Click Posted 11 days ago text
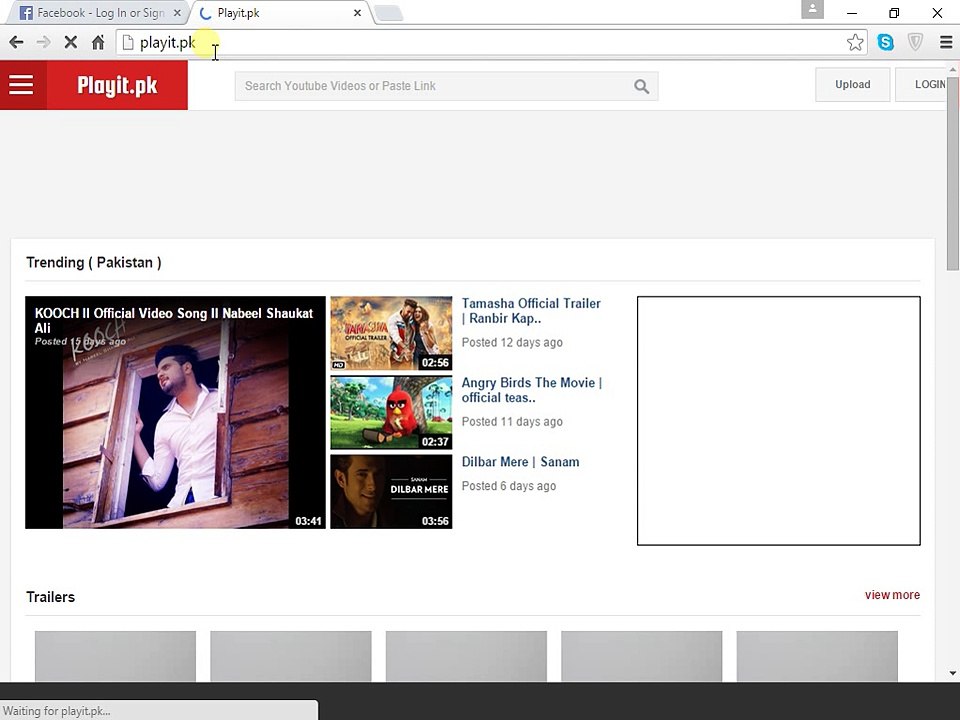This screenshot has width=960, height=720. (512, 421)
